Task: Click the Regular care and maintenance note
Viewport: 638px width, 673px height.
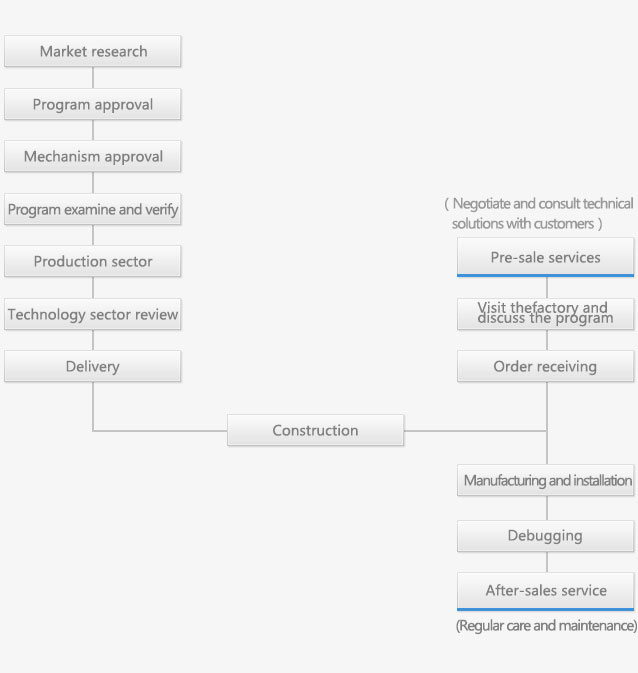Action: 547,626
